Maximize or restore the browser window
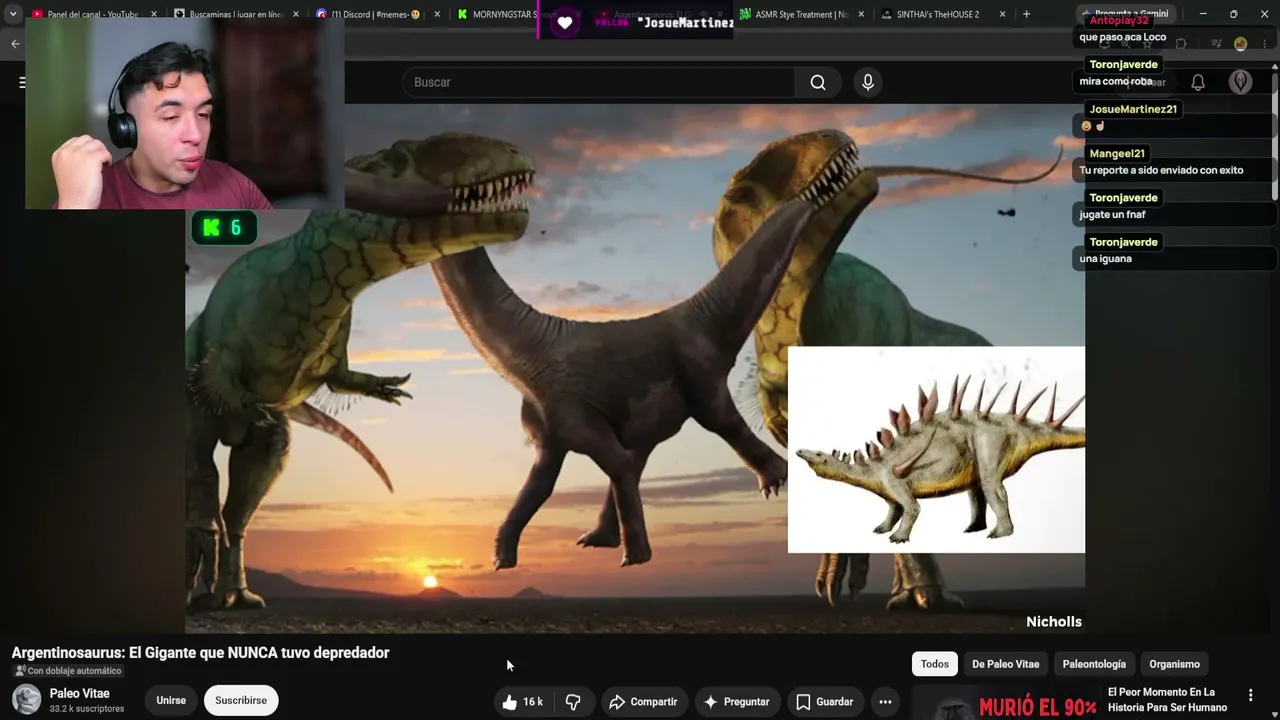Viewport: 1280px width, 720px height. point(1233,14)
